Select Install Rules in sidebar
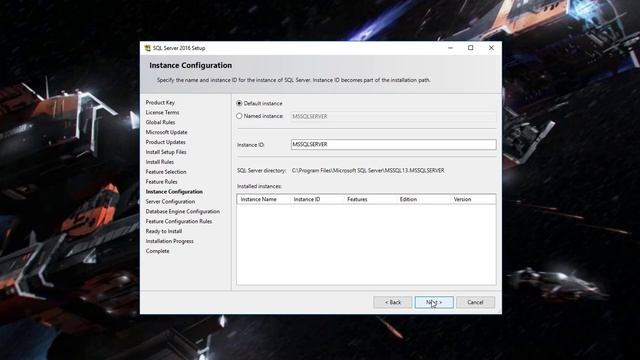The height and width of the screenshot is (360, 640). click(x=160, y=162)
